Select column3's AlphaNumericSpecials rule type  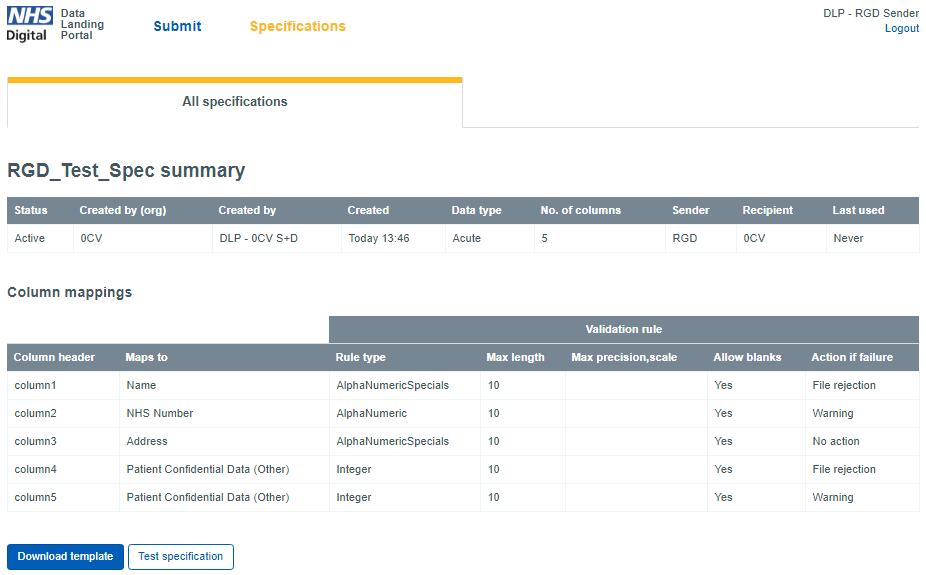pos(405,442)
